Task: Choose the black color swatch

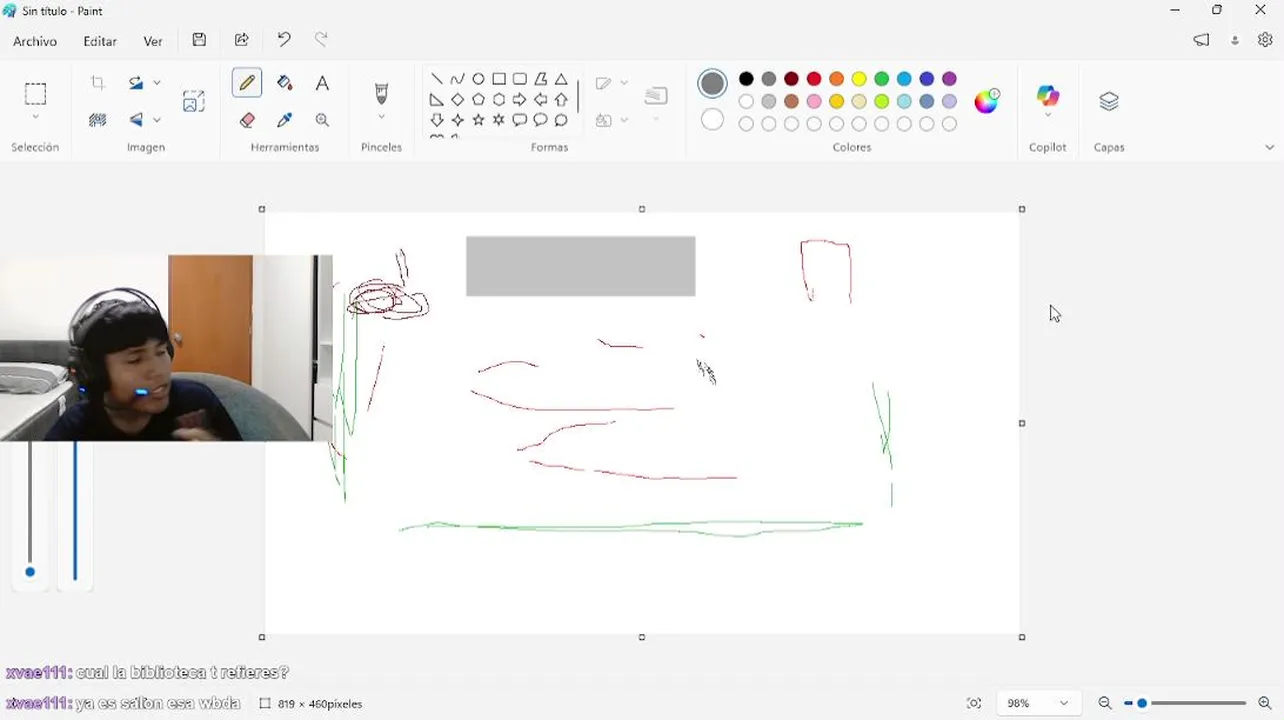Action: 746,79
